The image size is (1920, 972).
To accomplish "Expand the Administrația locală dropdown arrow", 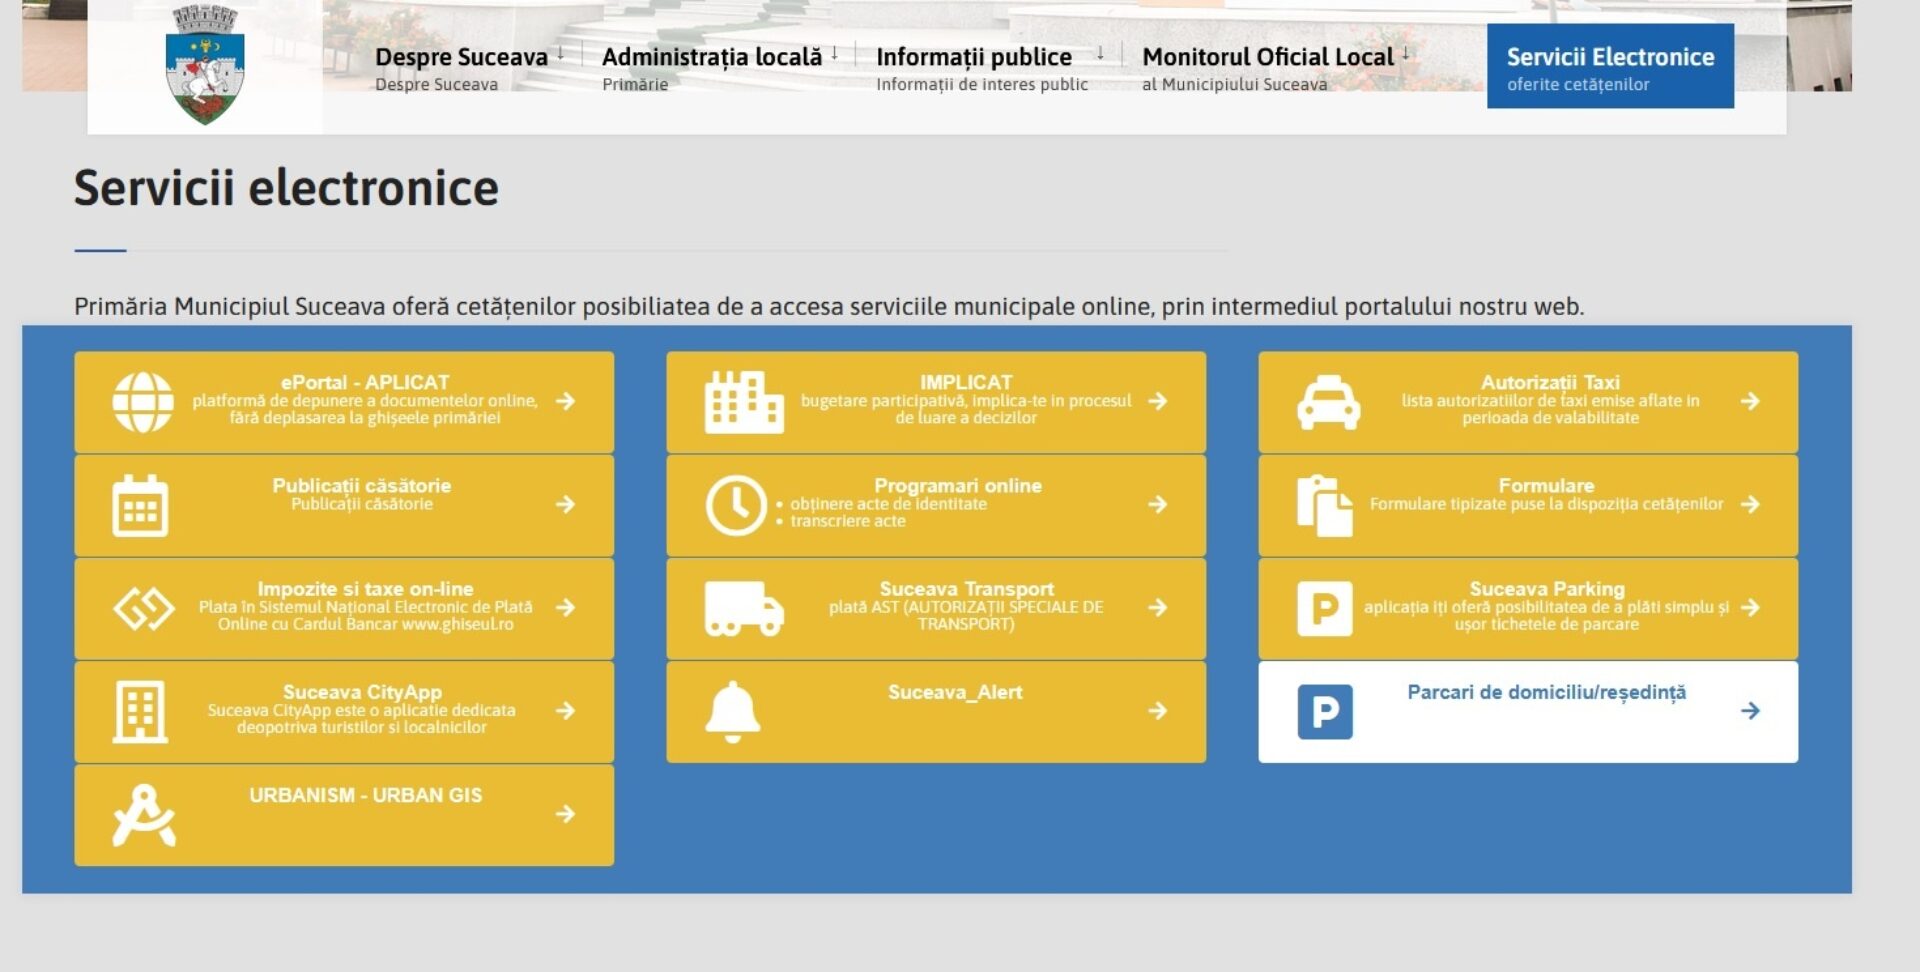I will pos(835,53).
